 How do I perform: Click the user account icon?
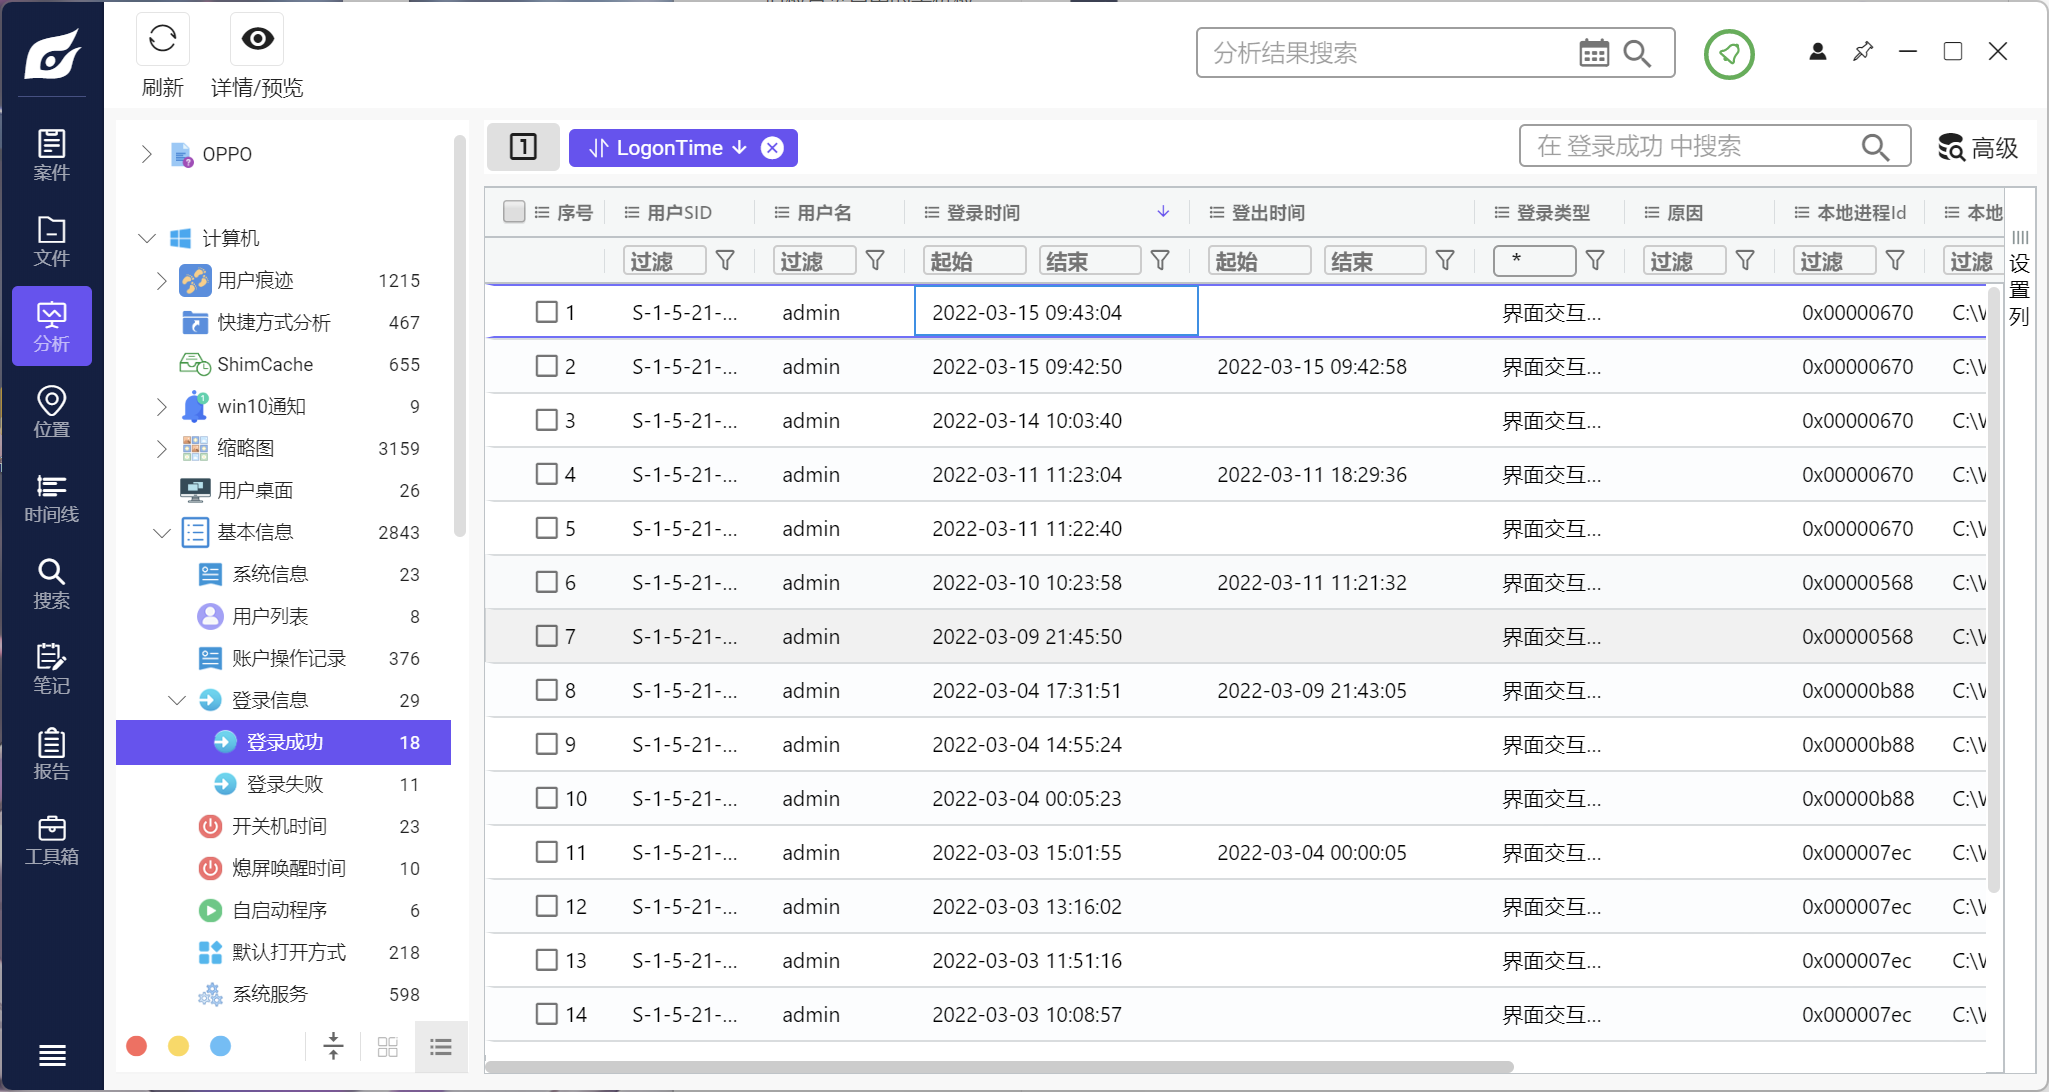pyautogui.click(x=1818, y=51)
